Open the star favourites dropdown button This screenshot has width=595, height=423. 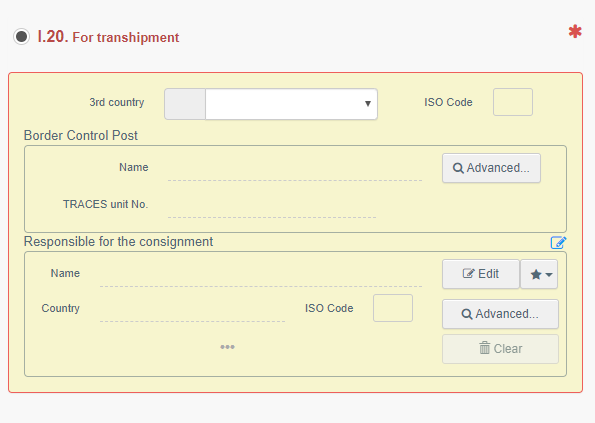click(x=539, y=274)
